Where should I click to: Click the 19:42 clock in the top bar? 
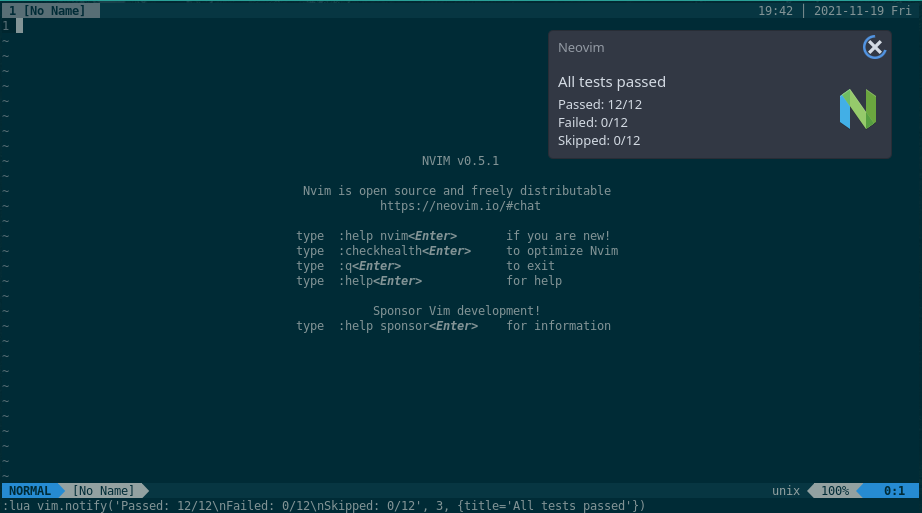pos(775,11)
